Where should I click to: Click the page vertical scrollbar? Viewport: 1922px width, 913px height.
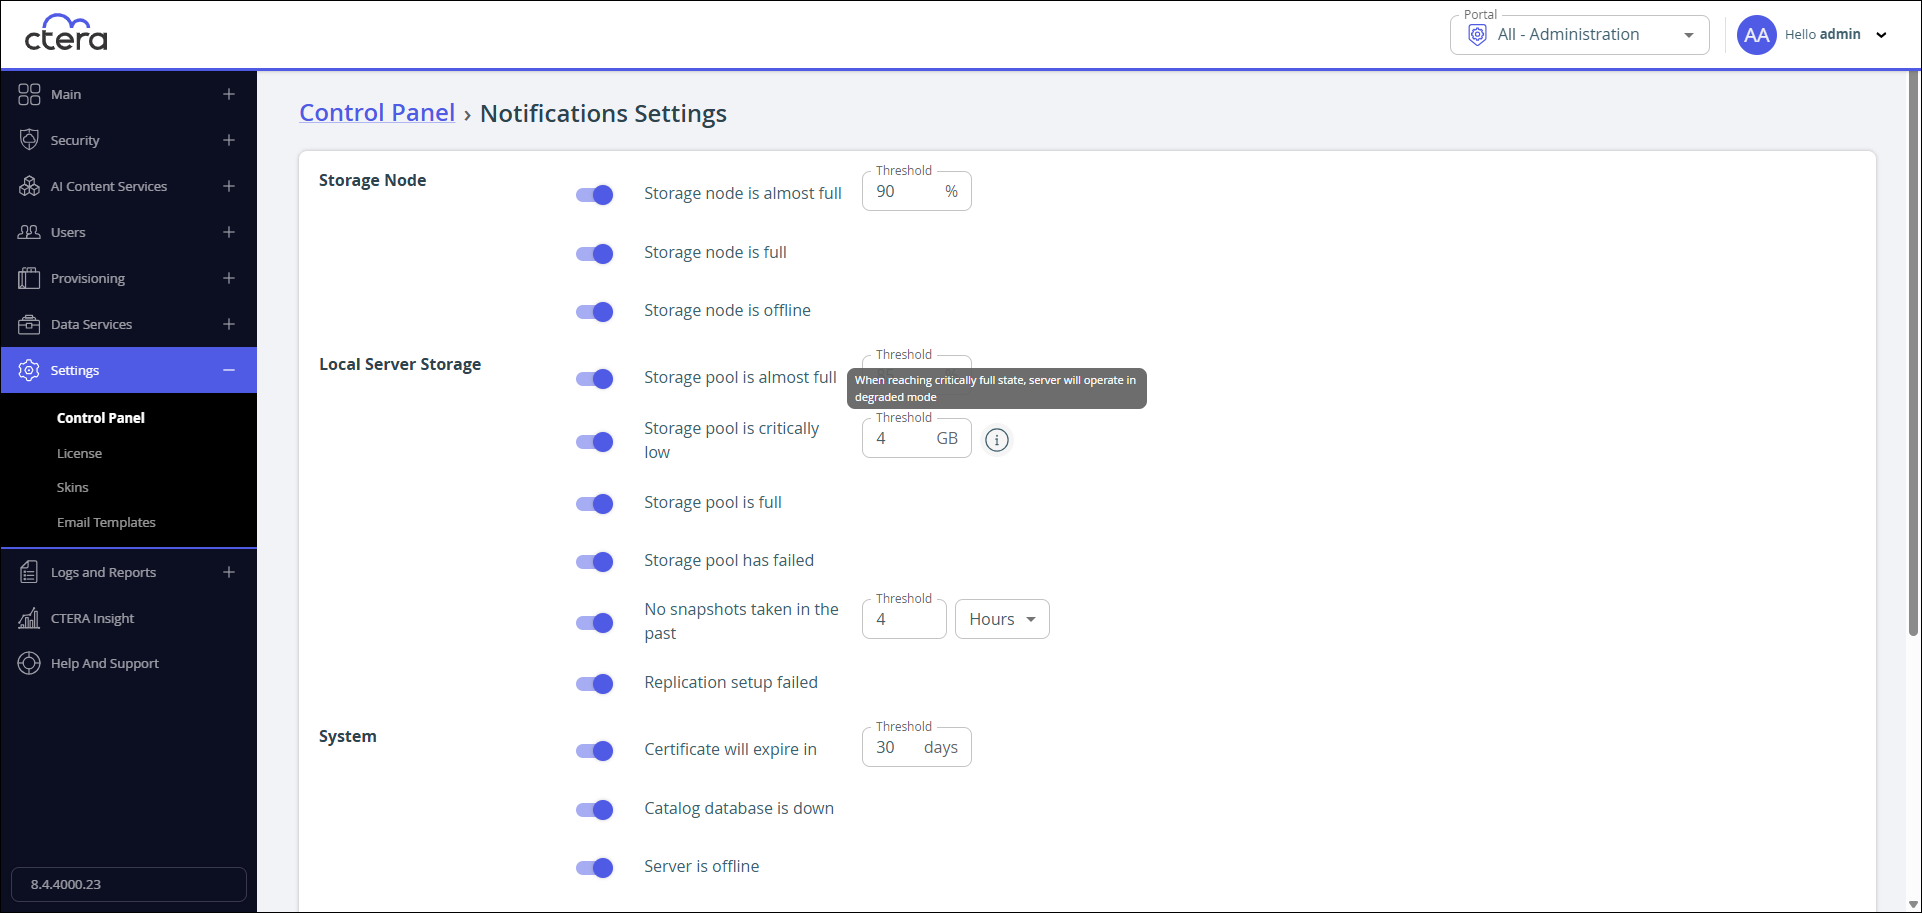point(1913,355)
